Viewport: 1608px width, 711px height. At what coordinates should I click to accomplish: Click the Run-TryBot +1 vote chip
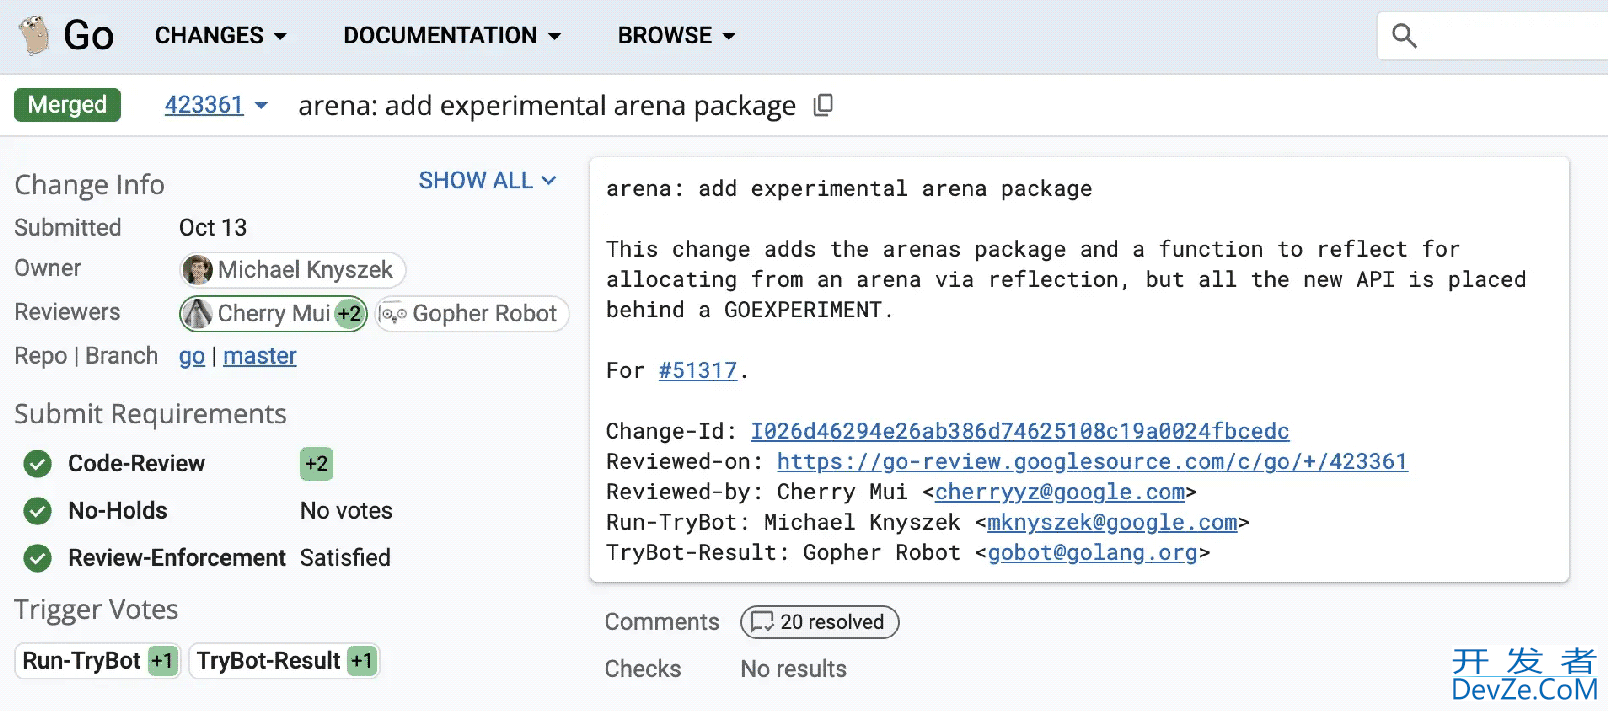click(98, 661)
